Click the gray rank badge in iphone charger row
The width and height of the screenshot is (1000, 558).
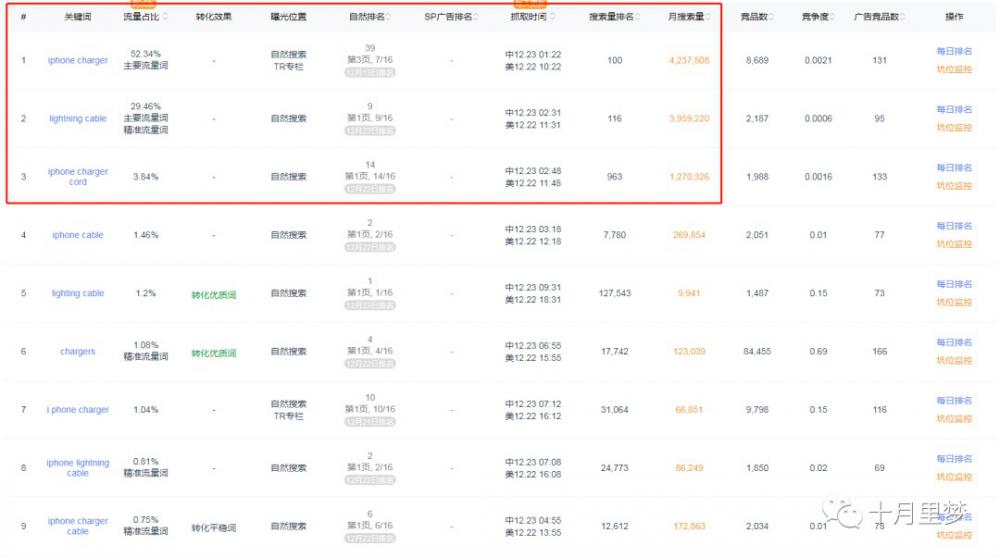[370, 73]
